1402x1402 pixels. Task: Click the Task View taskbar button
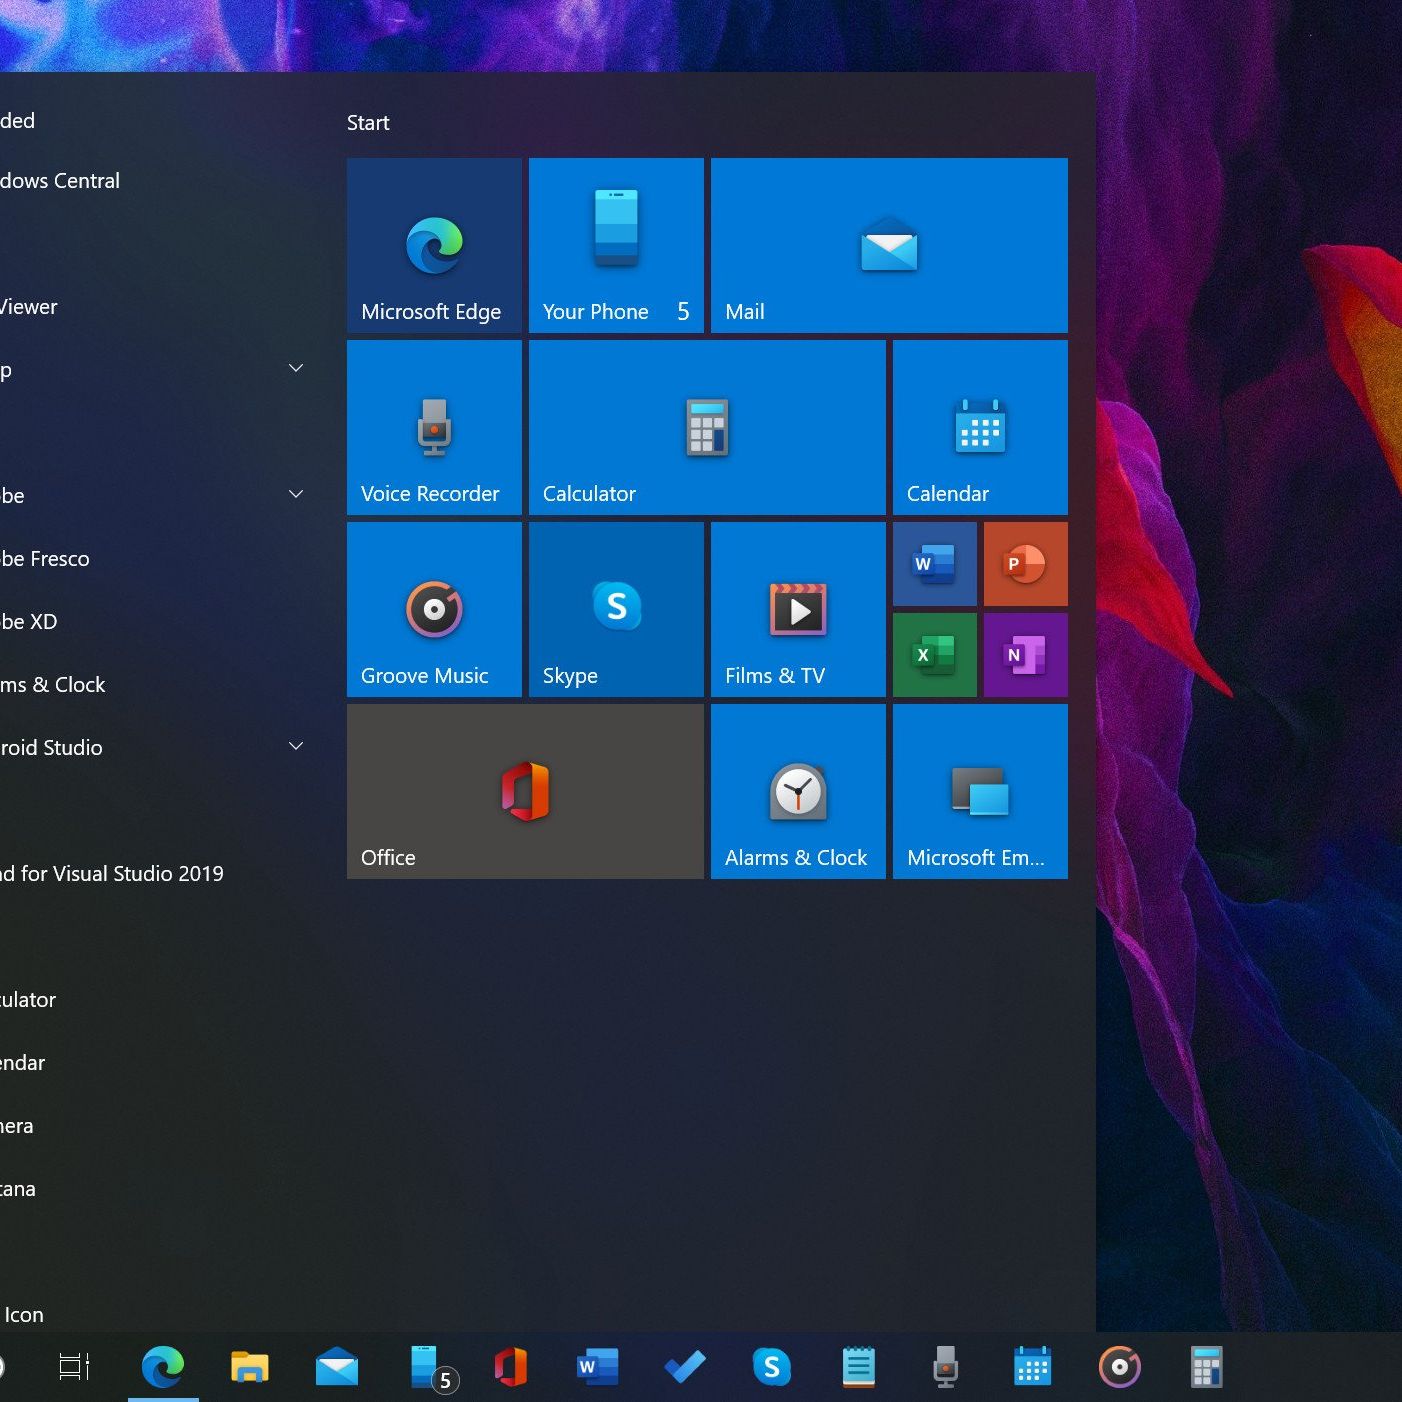[x=74, y=1367]
